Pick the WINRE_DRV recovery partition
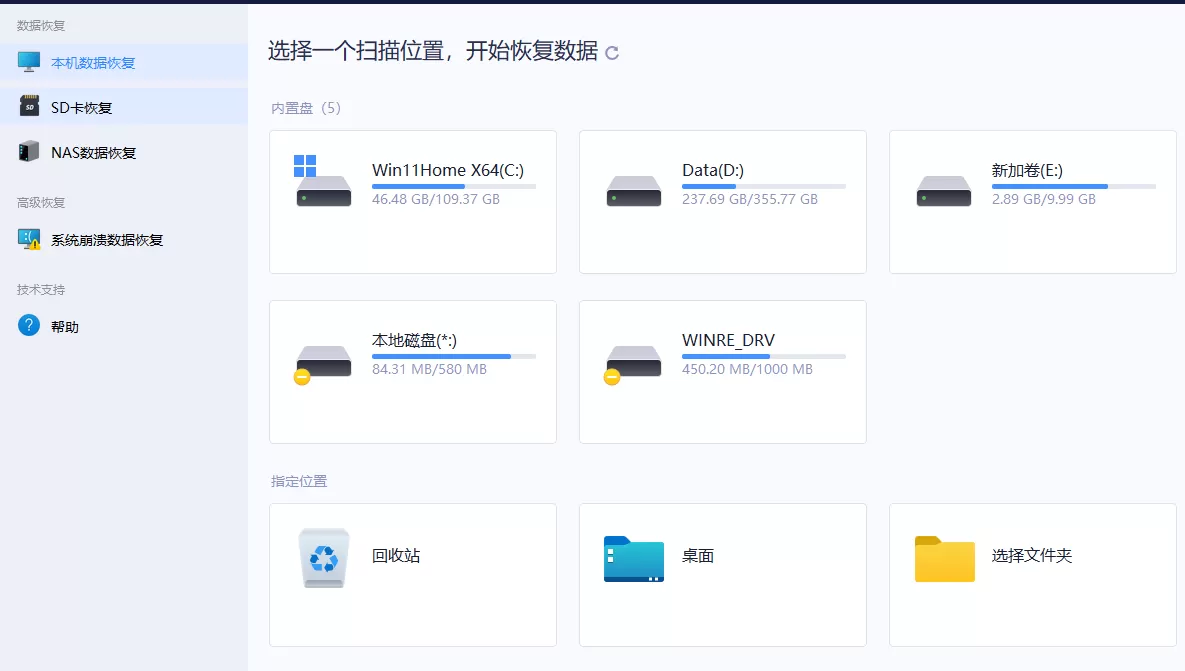 tap(722, 370)
